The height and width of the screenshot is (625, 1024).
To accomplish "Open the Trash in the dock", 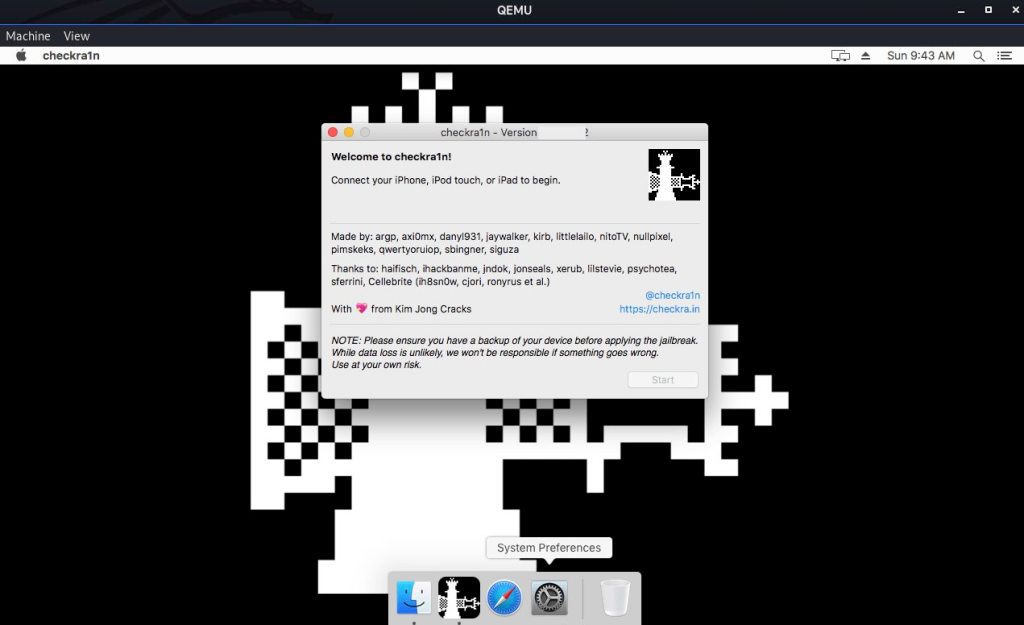I will point(615,597).
